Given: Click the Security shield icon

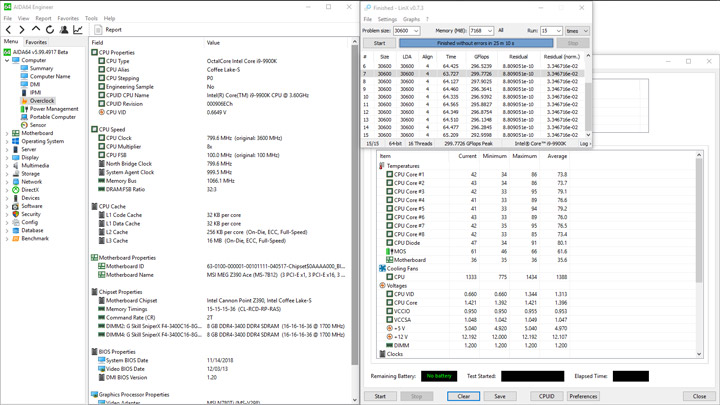Looking at the screenshot, I should pyautogui.click(x=16, y=214).
